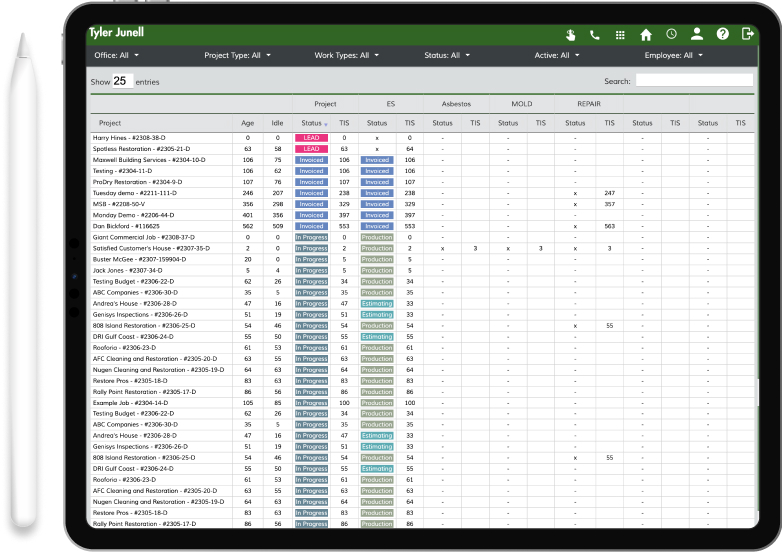Click the show entries number field
Image resolution: width=782 pixels, height=552 pixels.
[x=121, y=81]
